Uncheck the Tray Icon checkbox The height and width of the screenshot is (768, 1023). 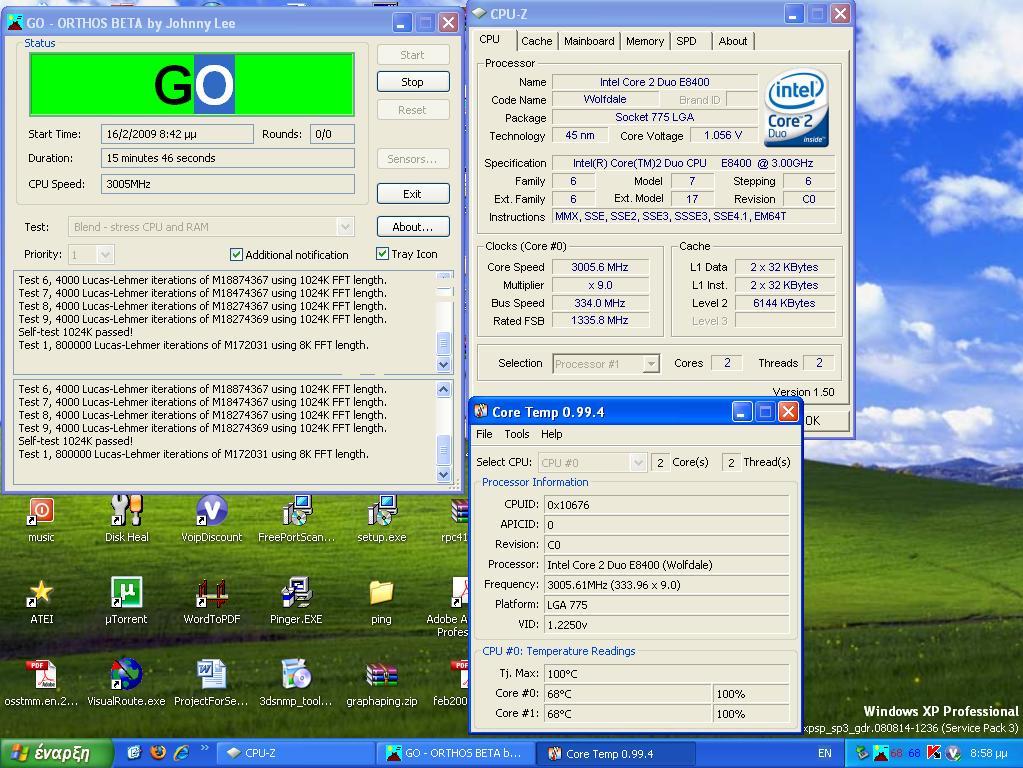click(x=382, y=254)
